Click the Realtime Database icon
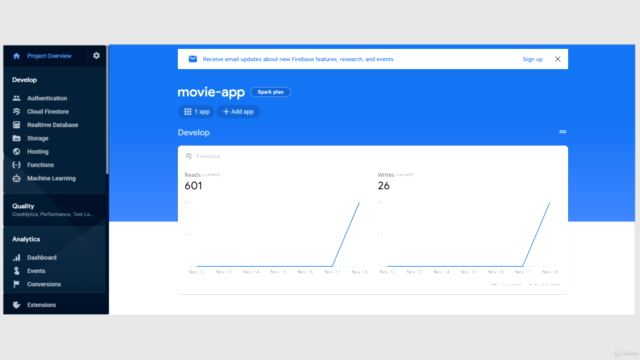The width and height of the screenshot is (640, 360). coord(16,125)
